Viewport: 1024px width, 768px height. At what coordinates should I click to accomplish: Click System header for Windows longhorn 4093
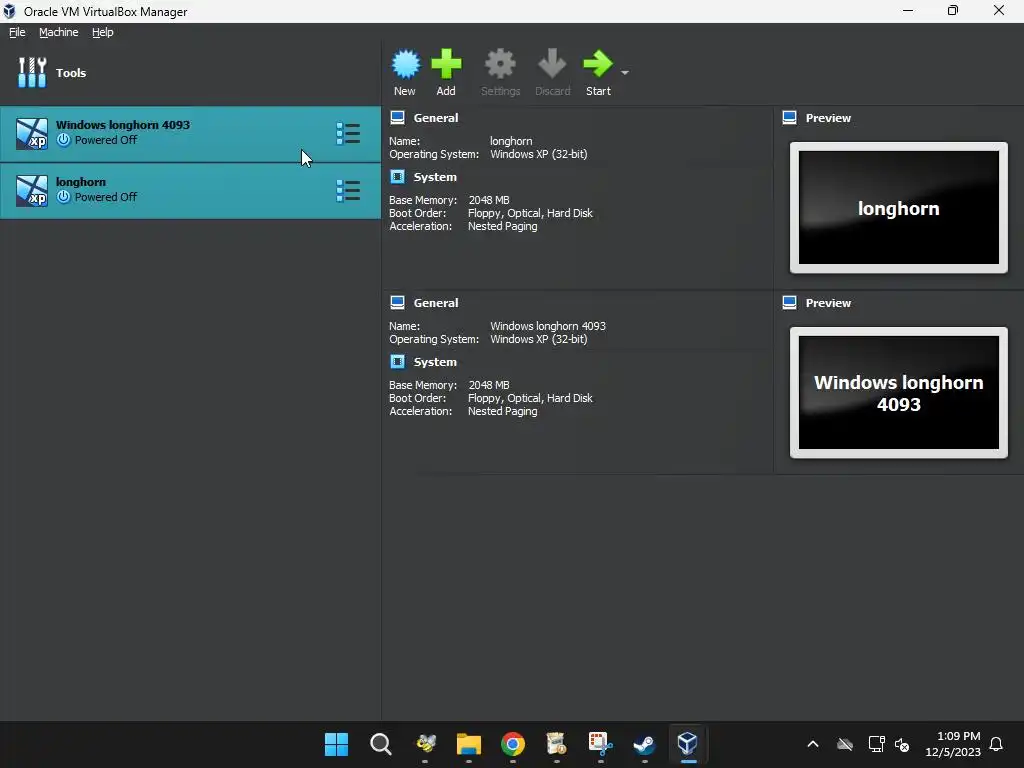pos(435,362)
